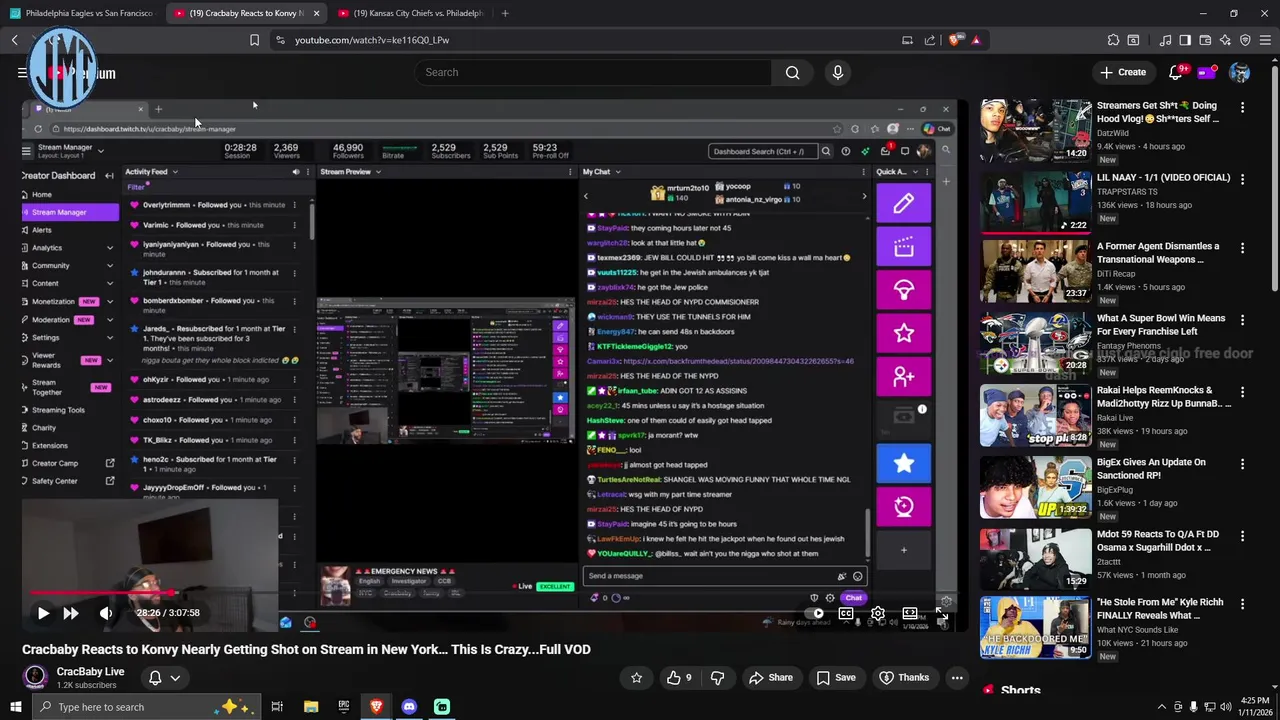Image resolution: width=1280 pixels, height=720 pixels.
Task: Toggle autoplay switch in player
Action: pos(816,613)
